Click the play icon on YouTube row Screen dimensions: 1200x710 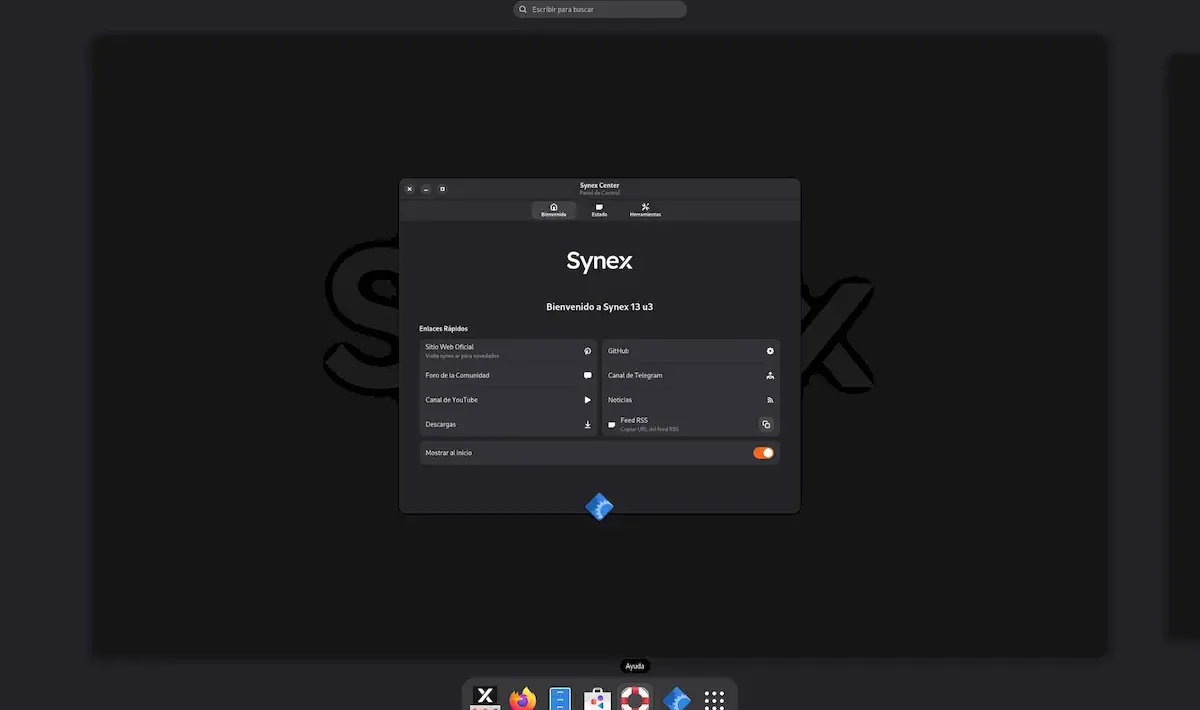[x=588, y=400]
